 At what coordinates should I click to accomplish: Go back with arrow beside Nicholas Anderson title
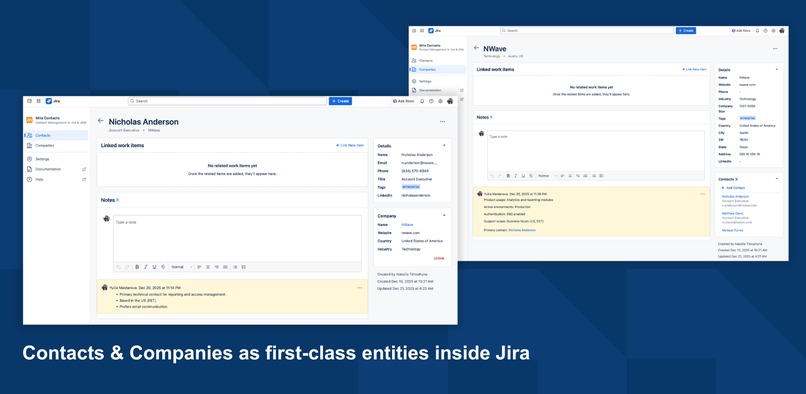[x=101, y=121]
